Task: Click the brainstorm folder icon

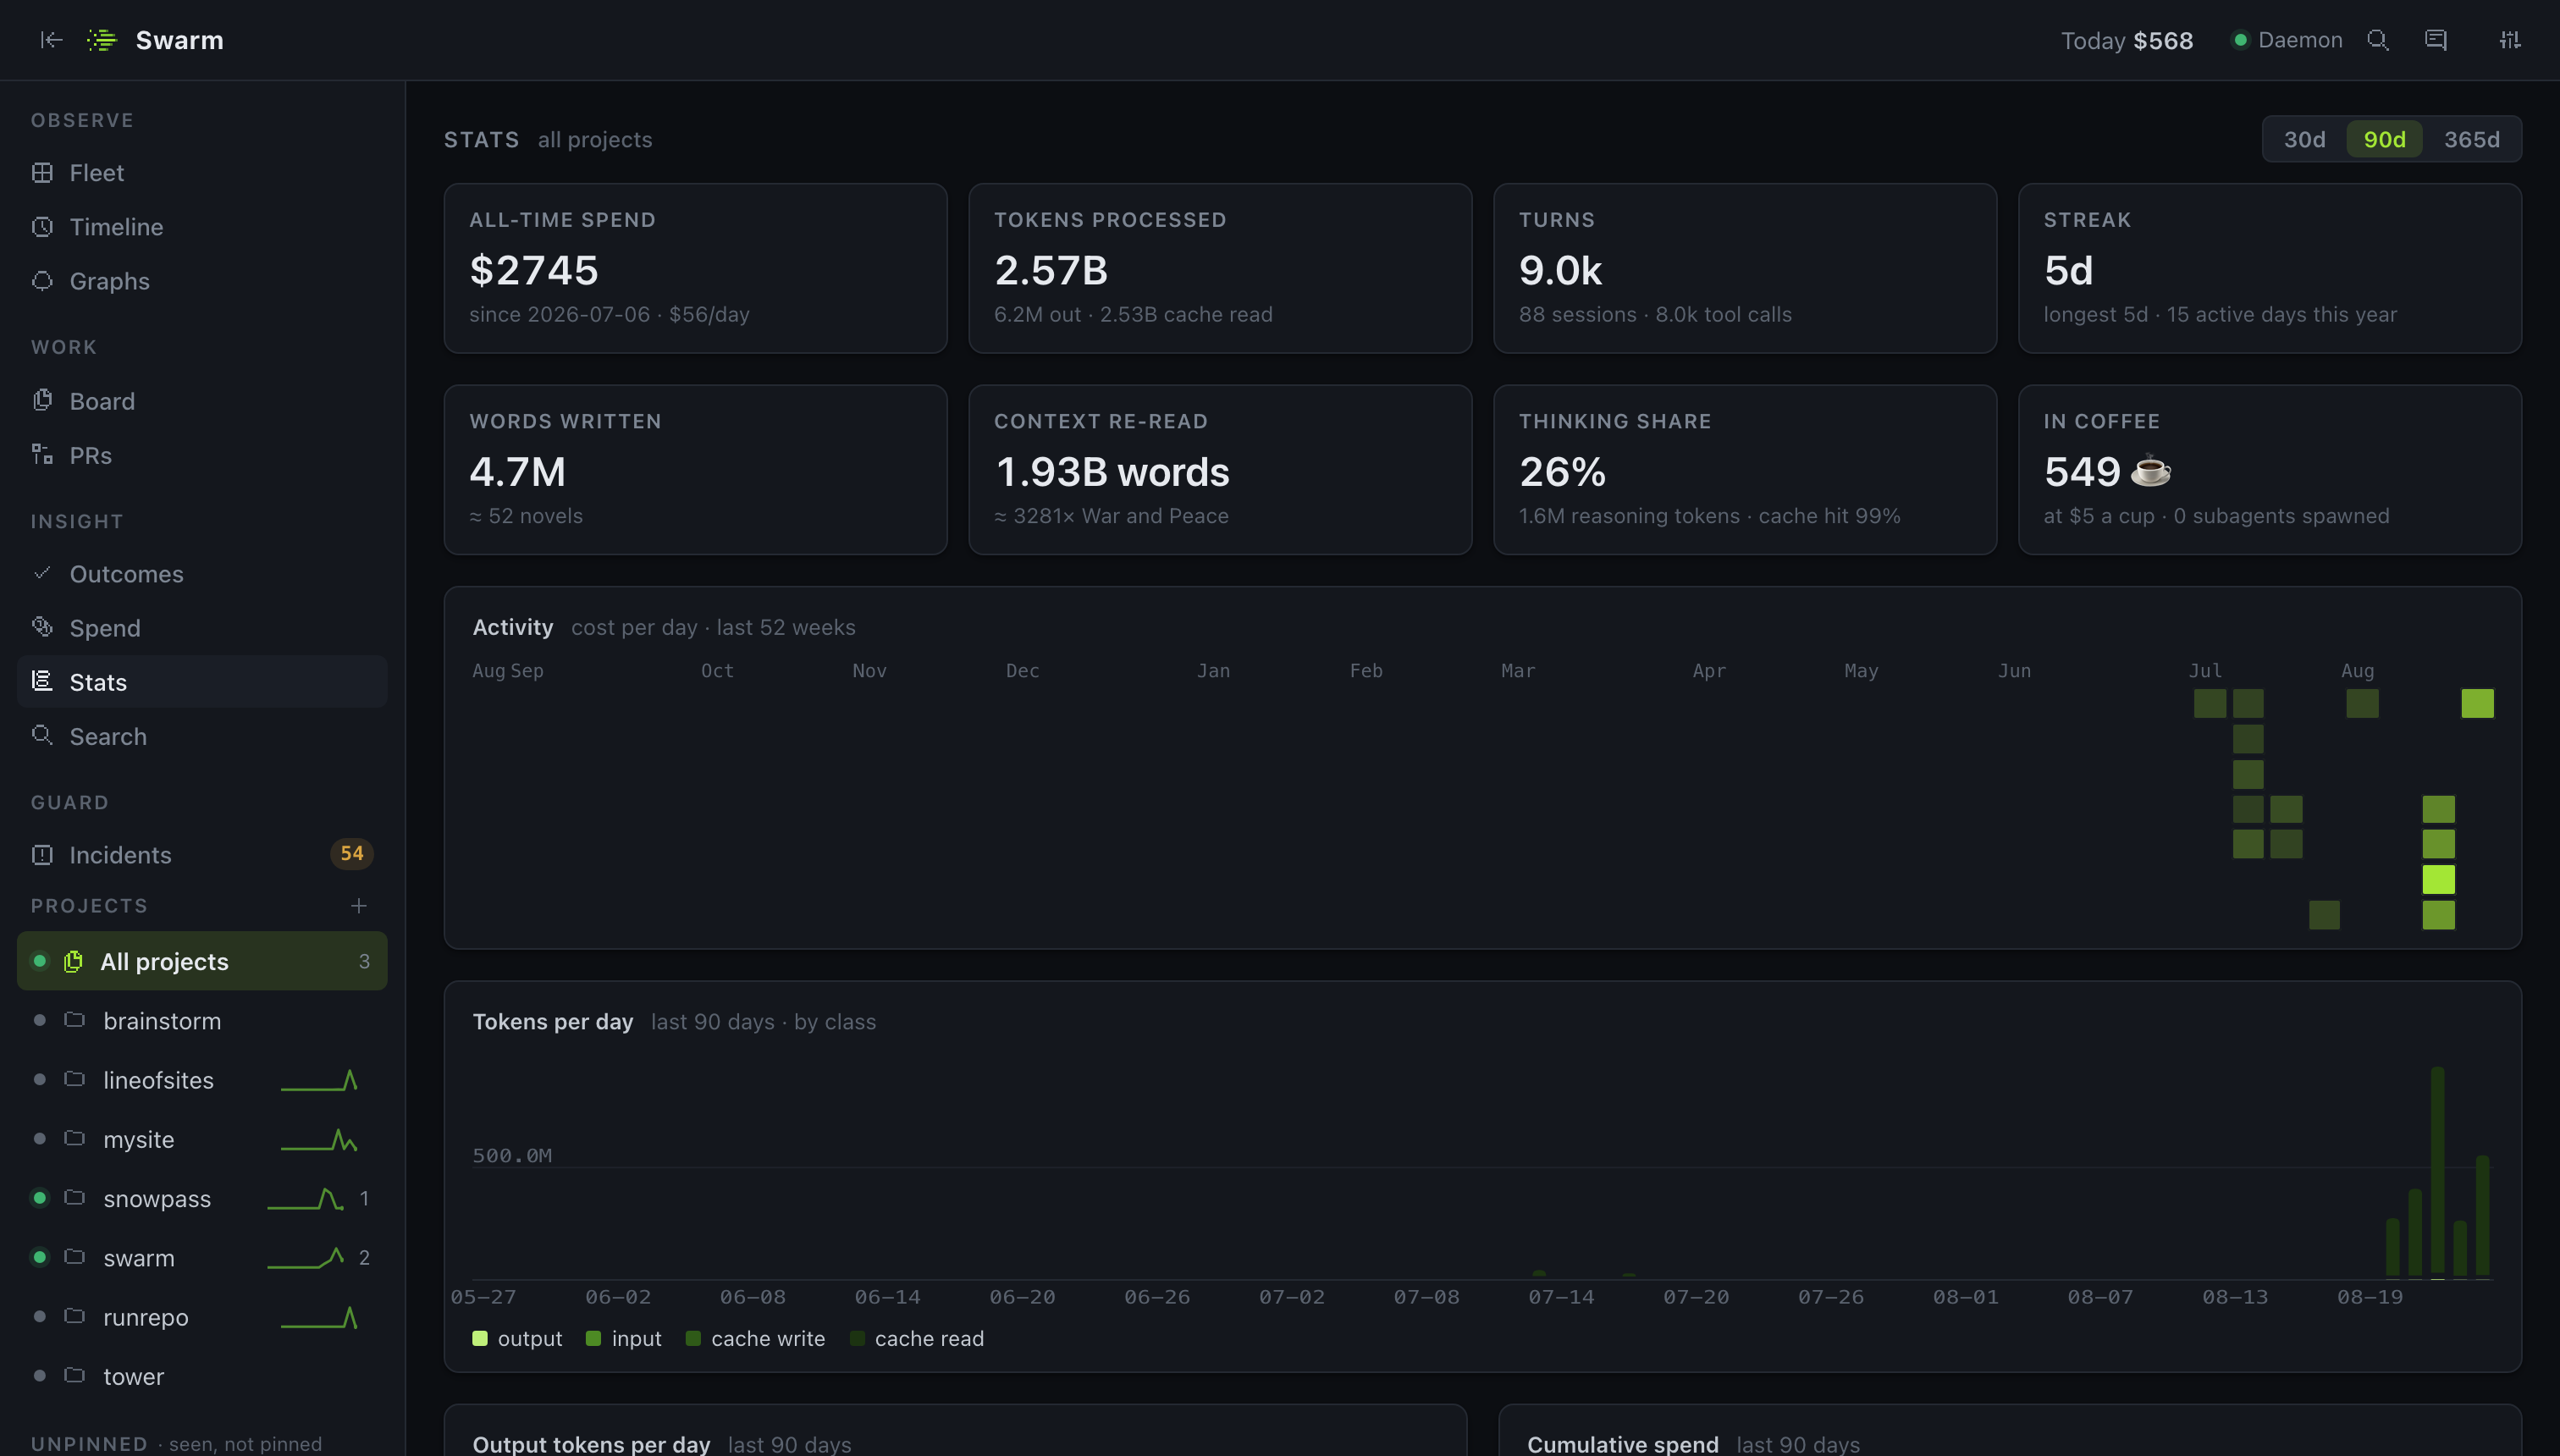Action: point(74,1020)
